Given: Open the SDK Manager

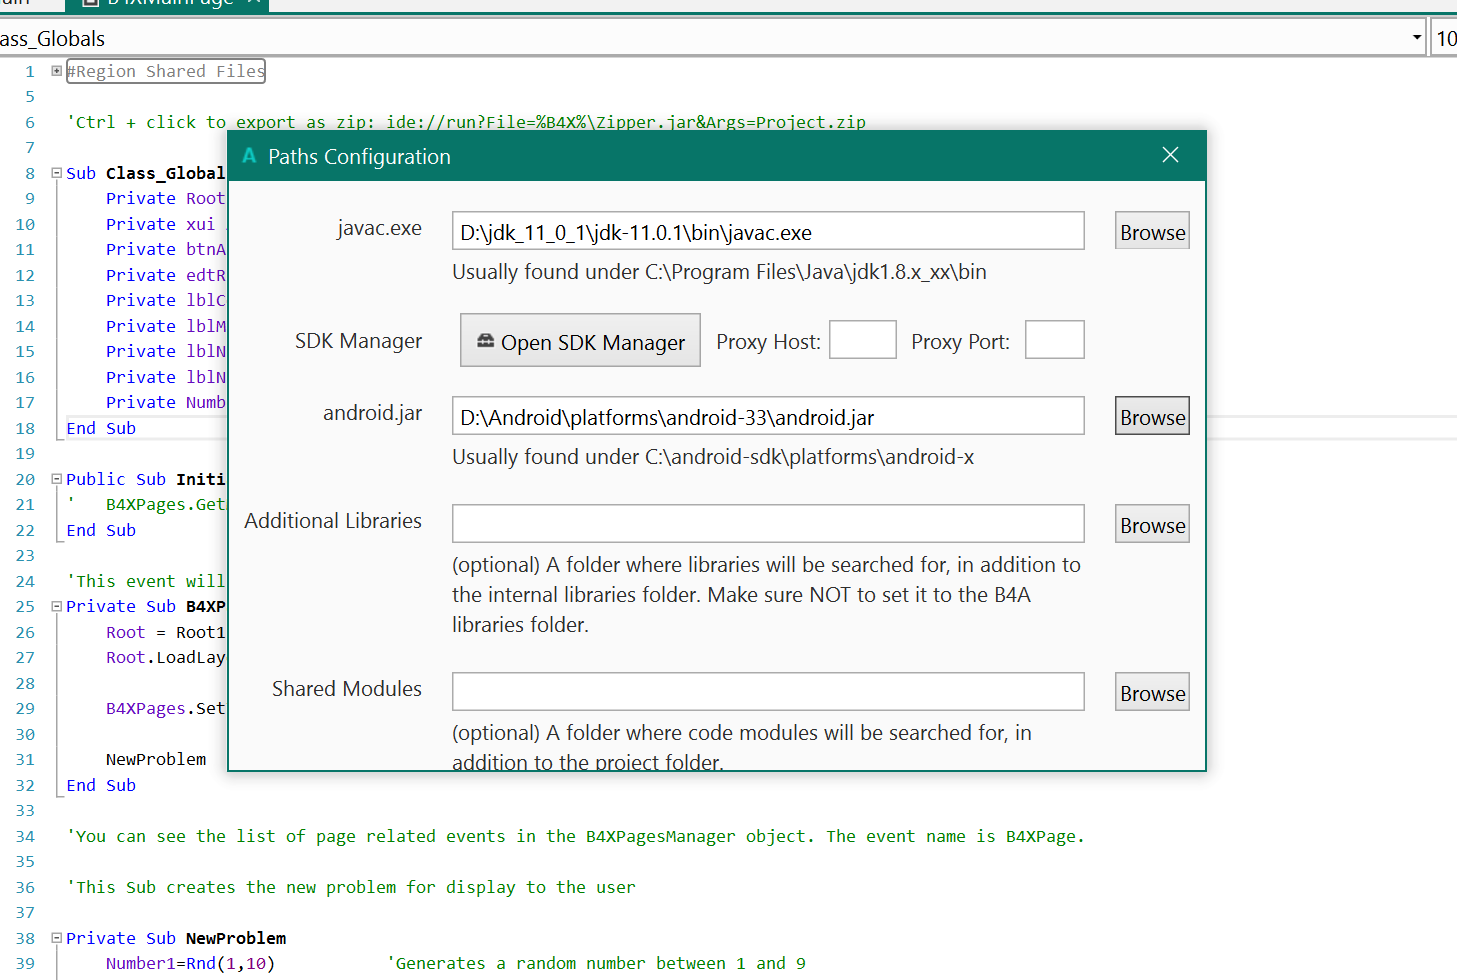Looking at the screenshot, I should 580,341.
